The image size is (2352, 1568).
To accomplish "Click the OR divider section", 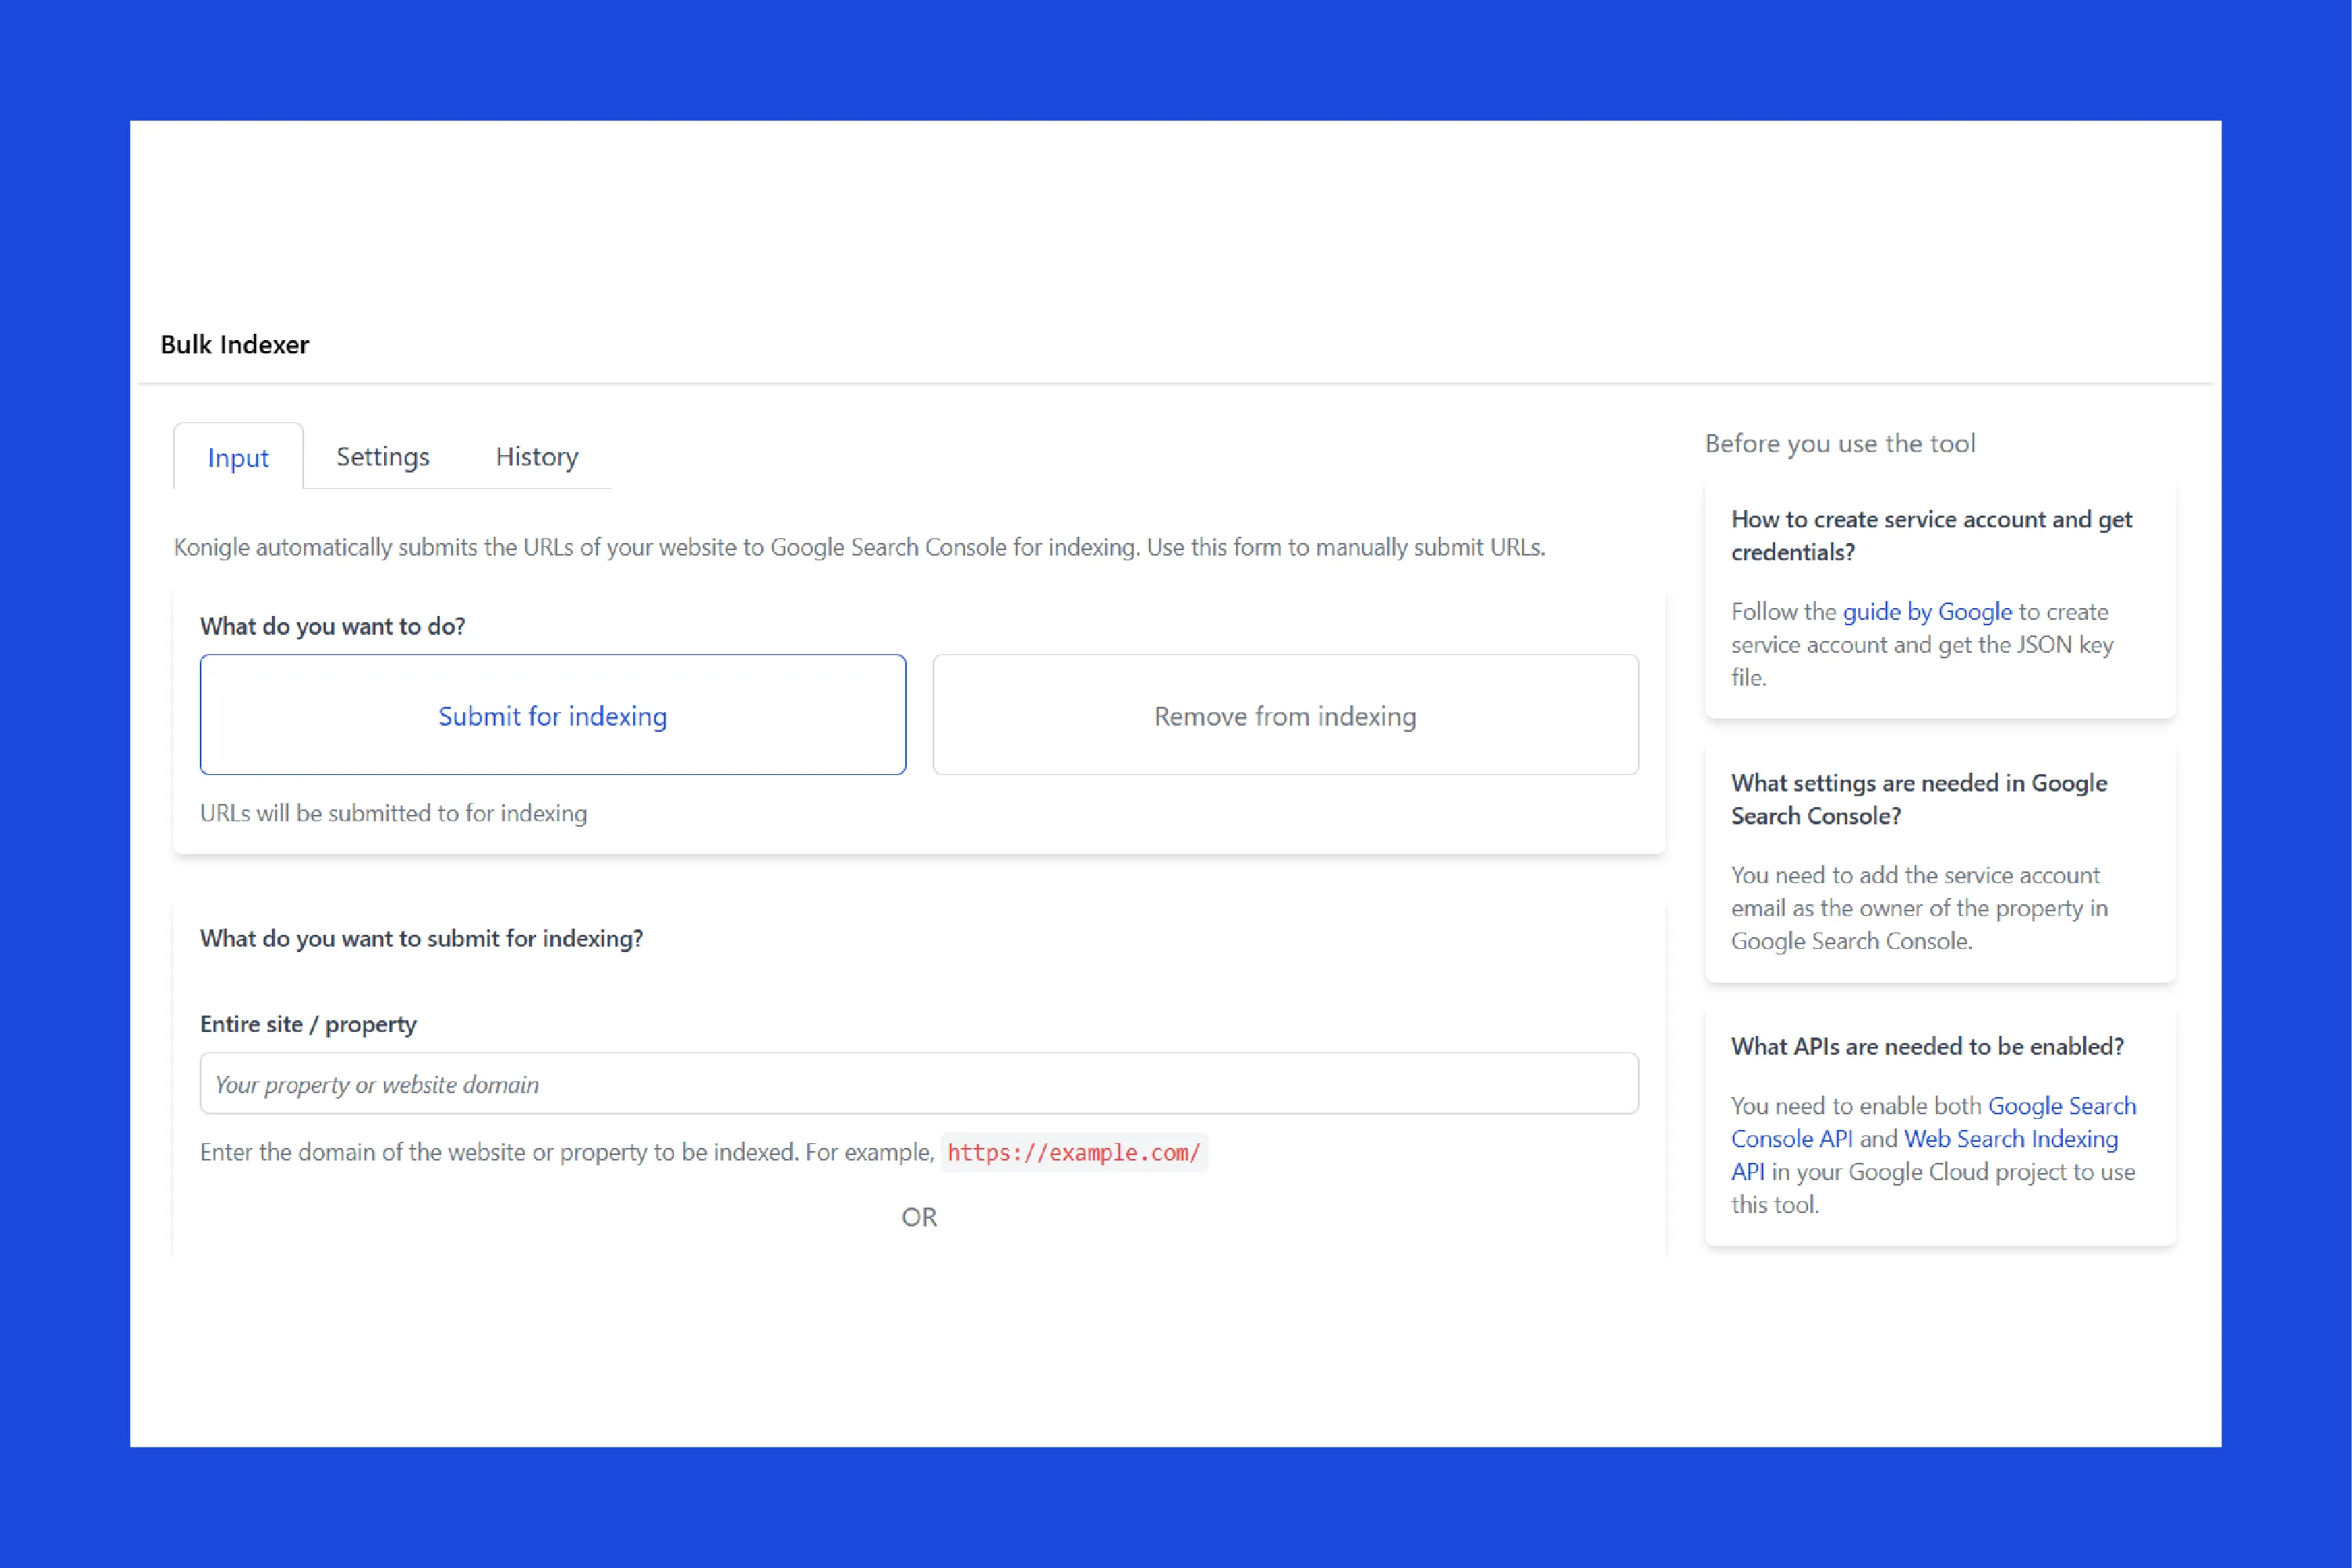I will coord(919,1216).
